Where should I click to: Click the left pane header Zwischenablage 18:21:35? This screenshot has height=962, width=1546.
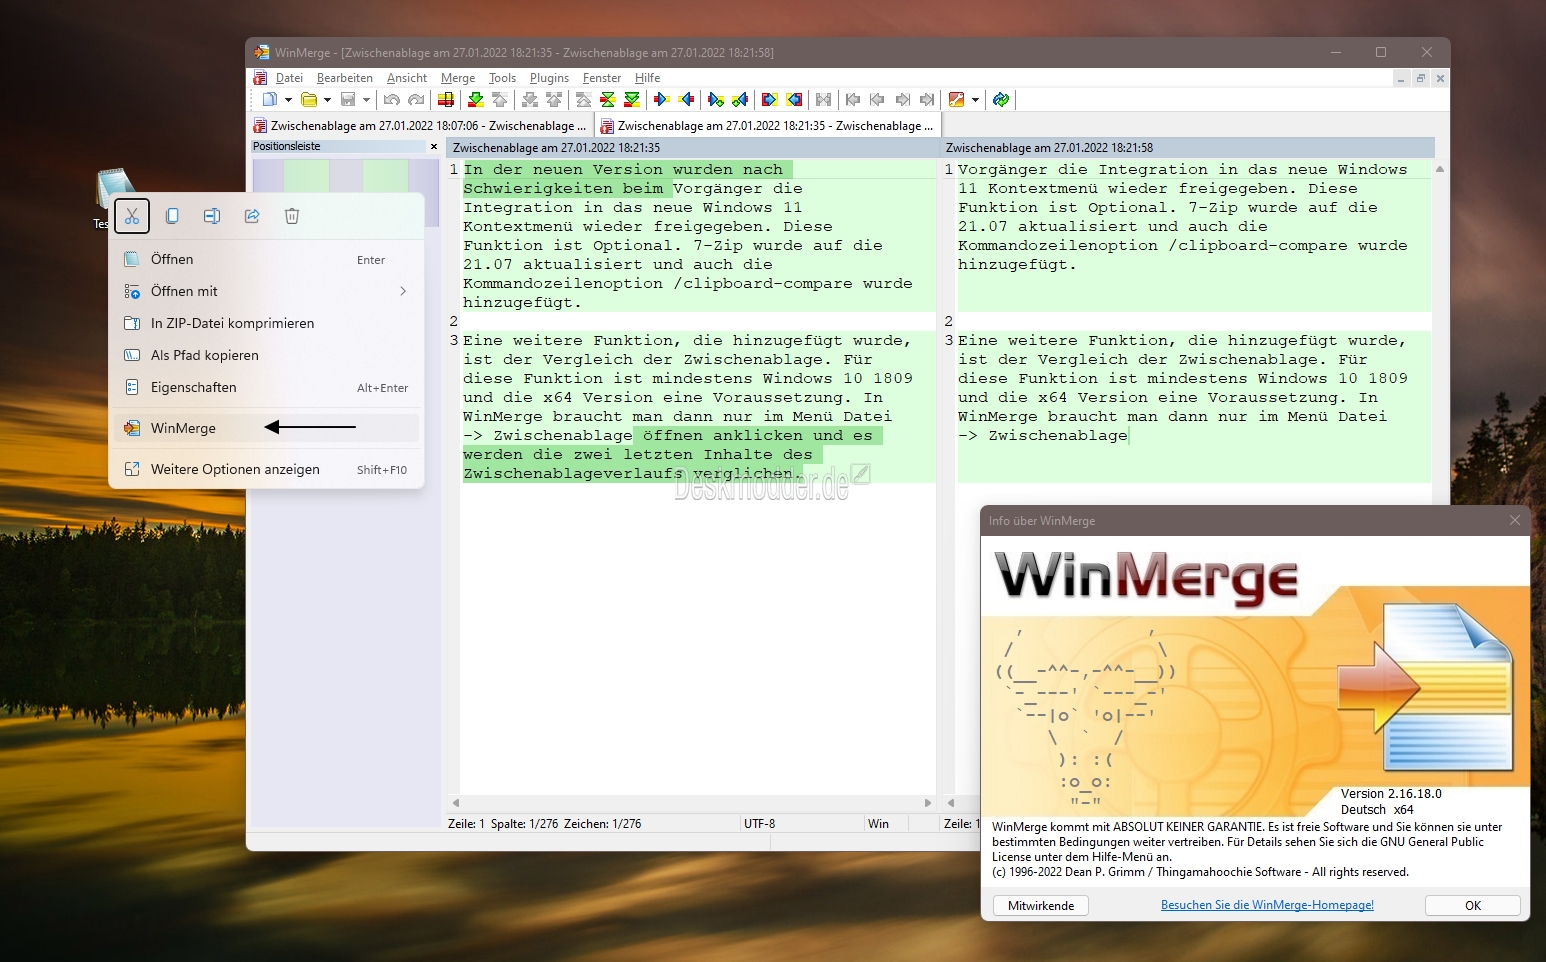(692, 147)
